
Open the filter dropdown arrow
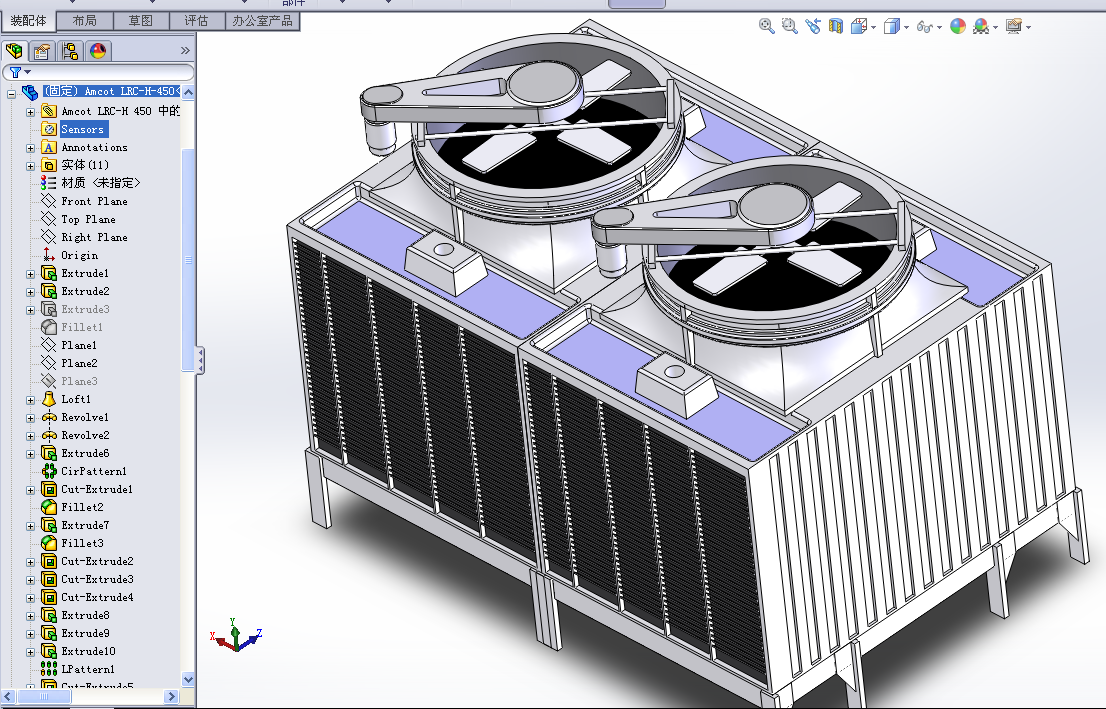(x=28, y=72)
